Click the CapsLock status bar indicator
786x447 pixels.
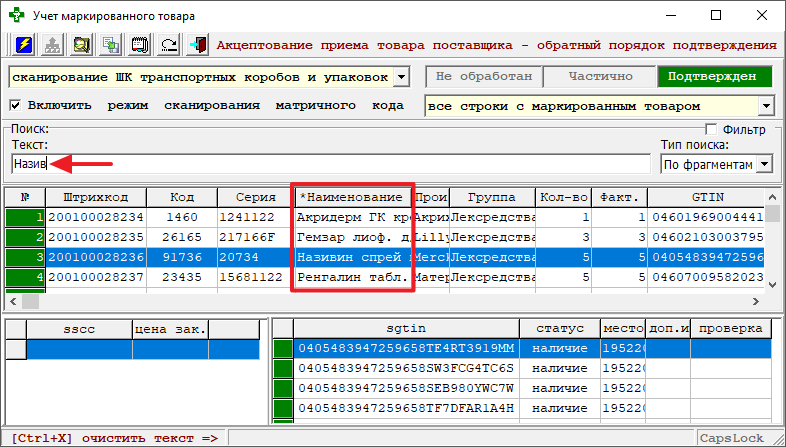click(x=732, y=438)
